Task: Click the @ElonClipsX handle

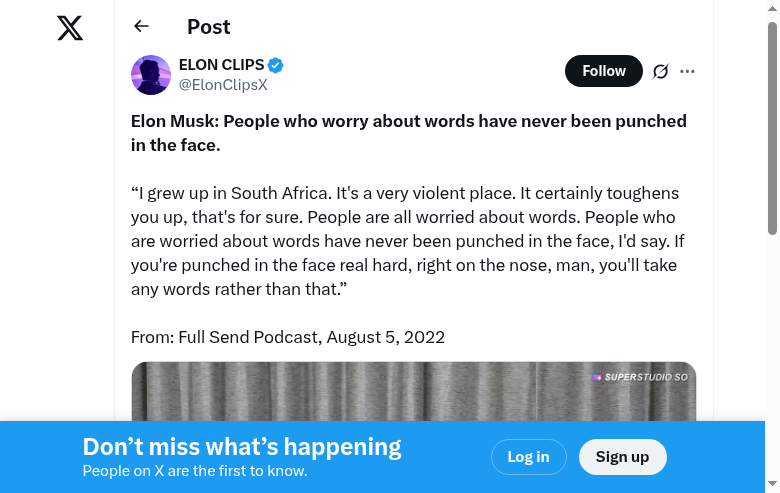Action: click(223, 85)
